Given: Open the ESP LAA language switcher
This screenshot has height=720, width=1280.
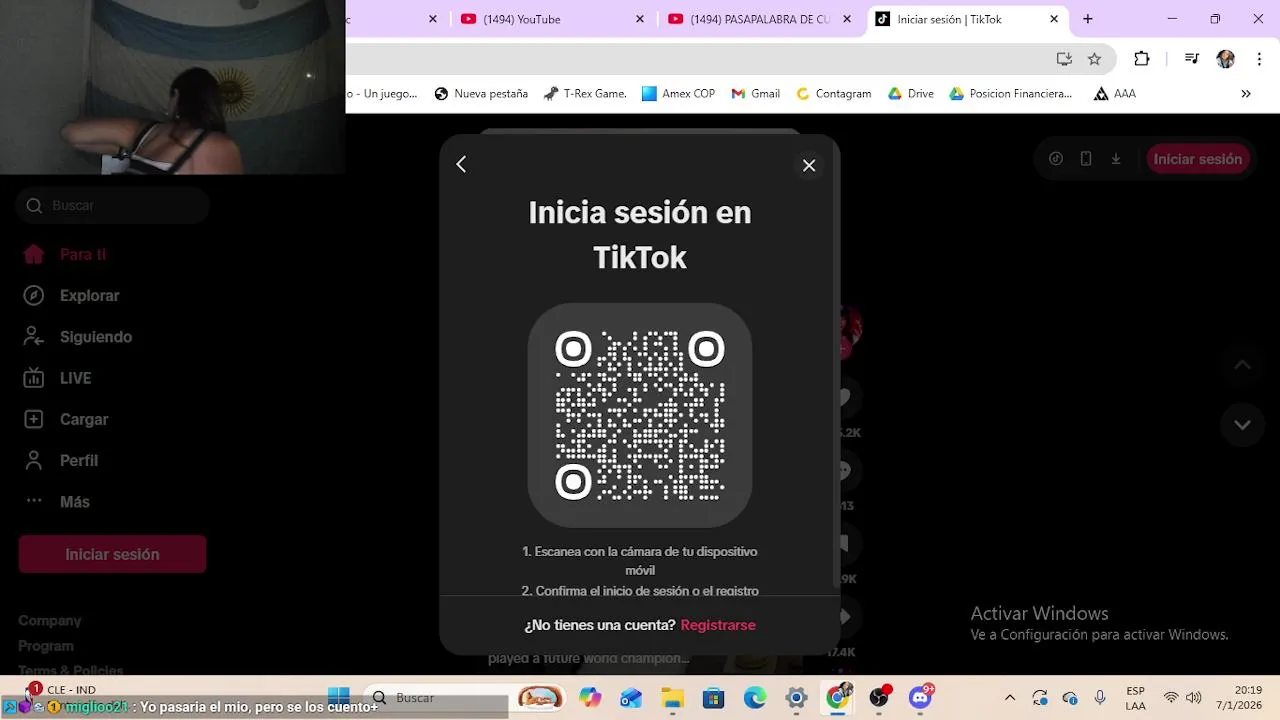Looking at the screenshot, I should pos(1135,698).
